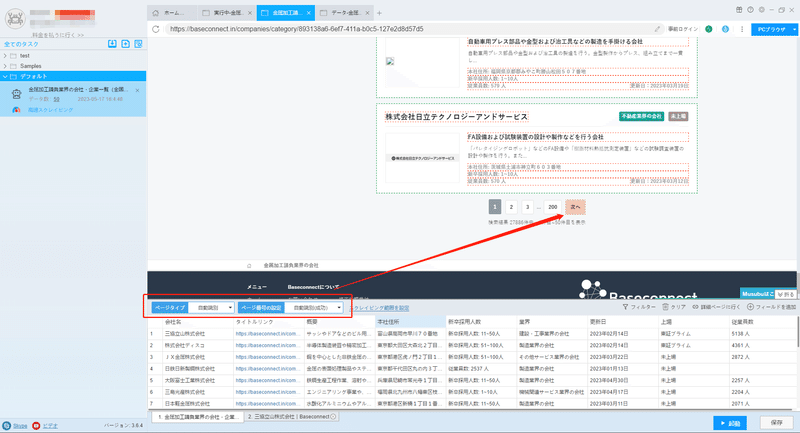Click the 全てのタスク heading
Image resolution: width=800 pixels, height=433 pixels.
(x=21, y=44)
